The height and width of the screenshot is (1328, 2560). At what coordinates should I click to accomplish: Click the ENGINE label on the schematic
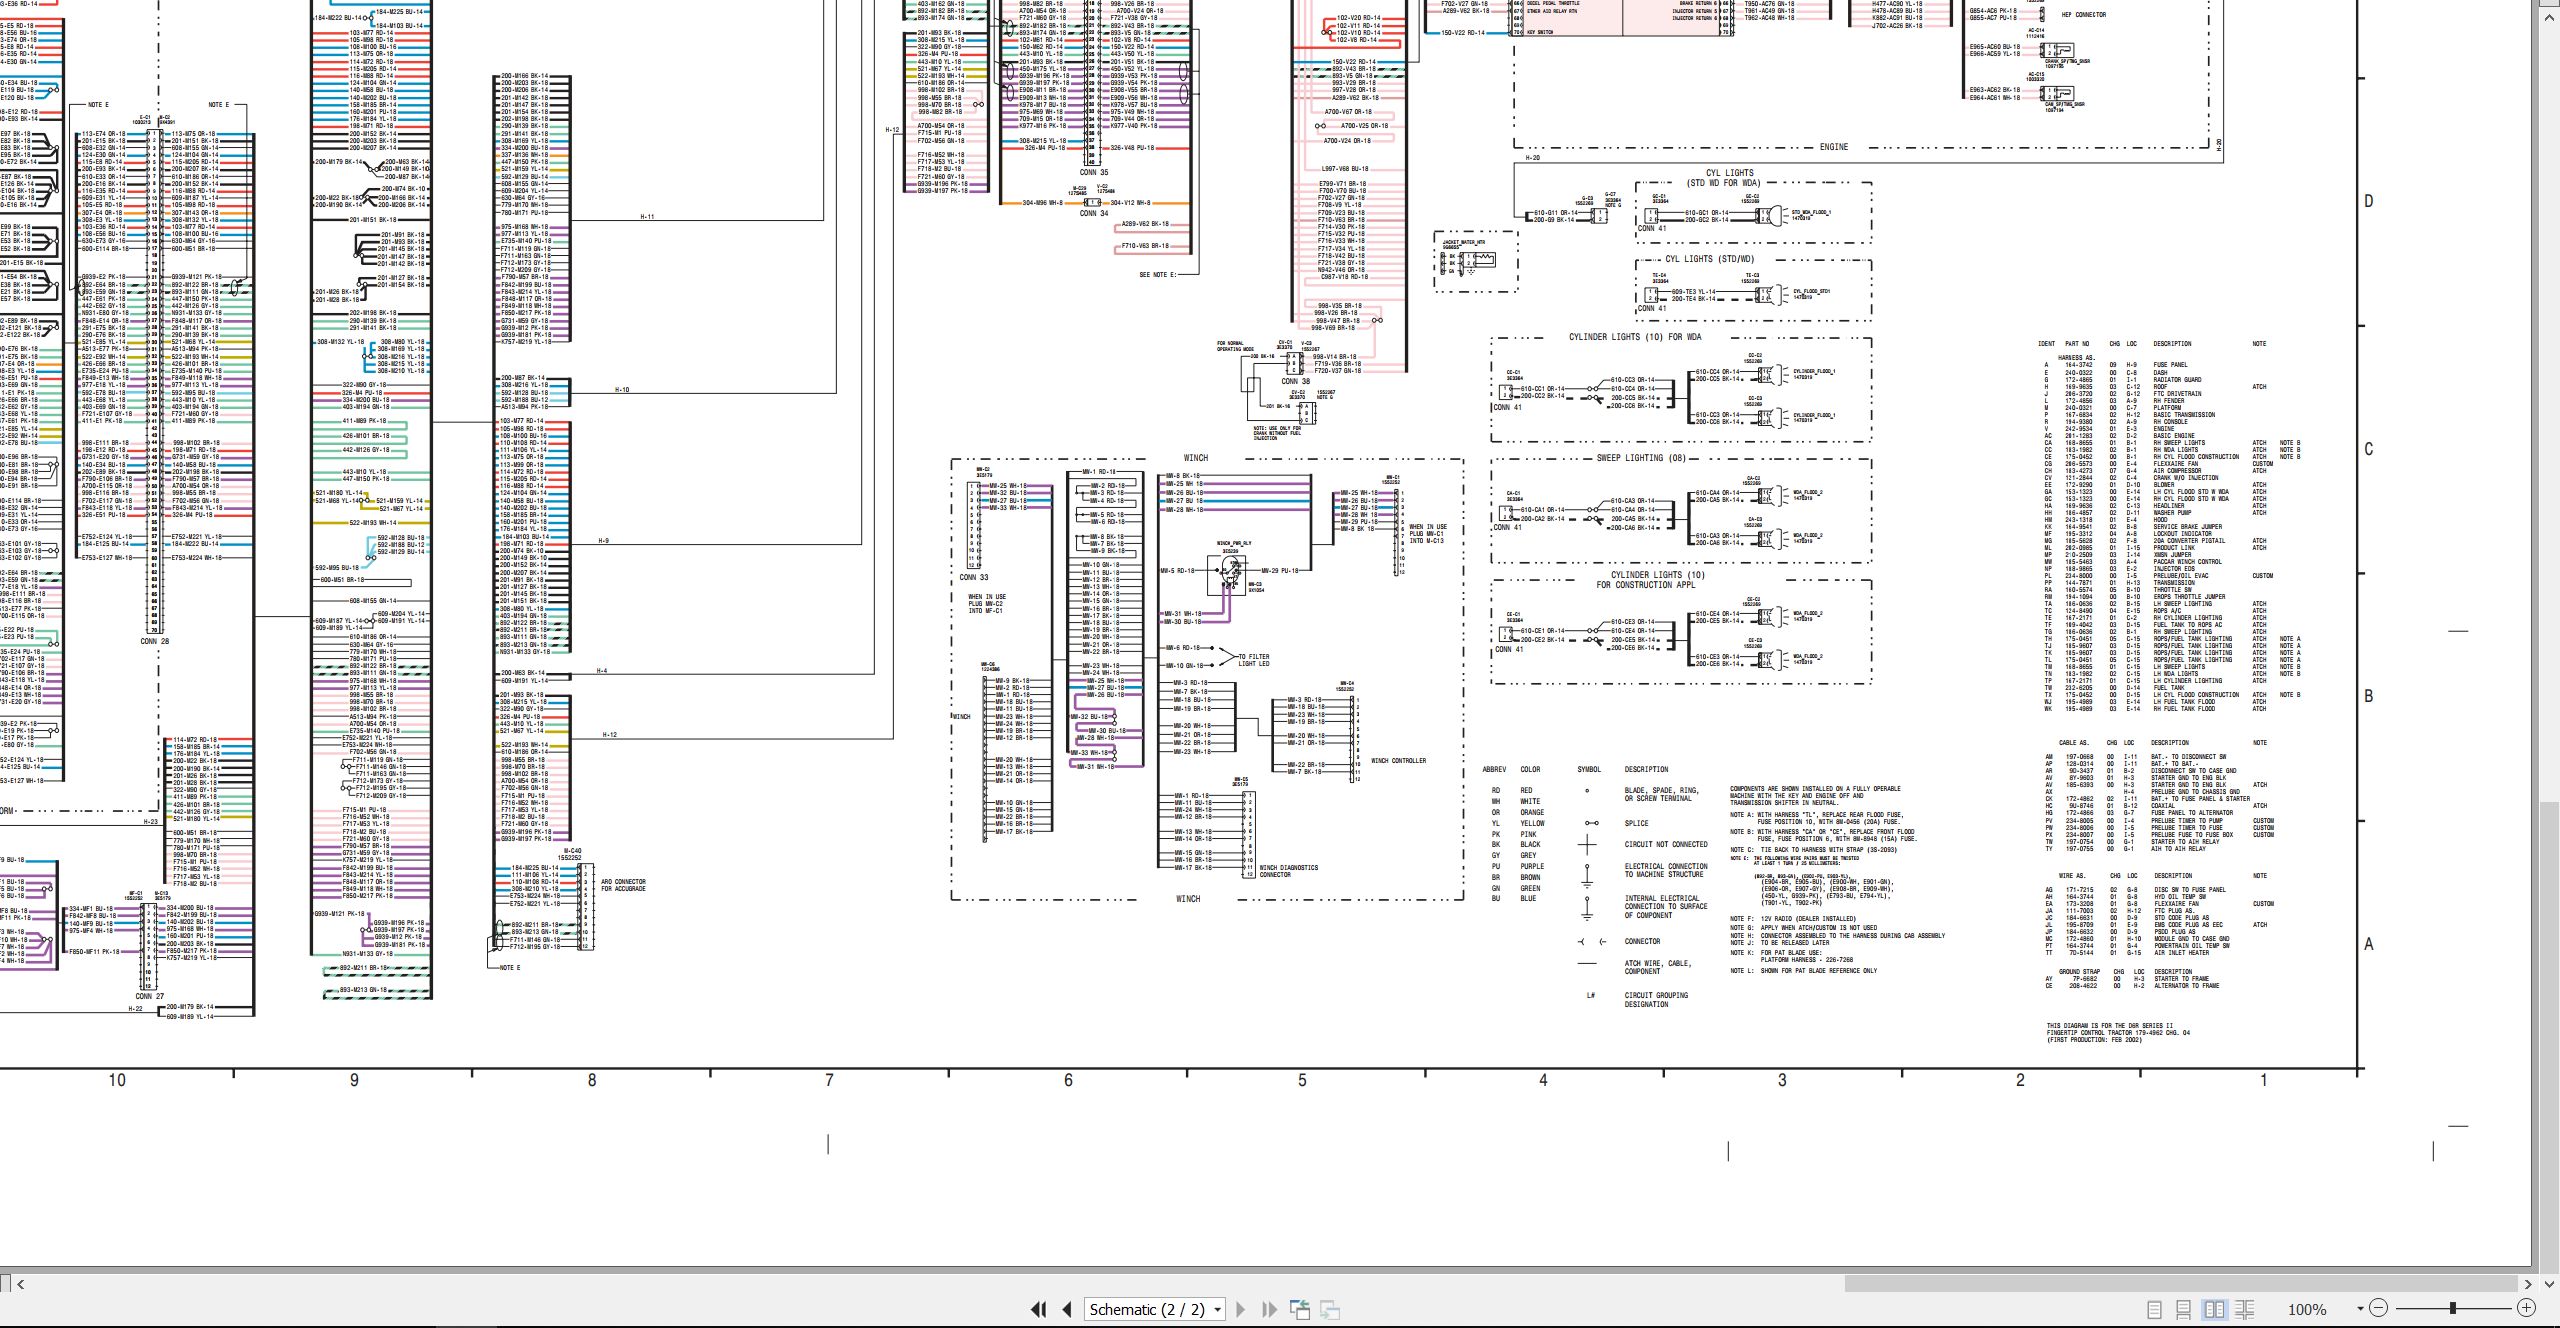point(1833,147)
